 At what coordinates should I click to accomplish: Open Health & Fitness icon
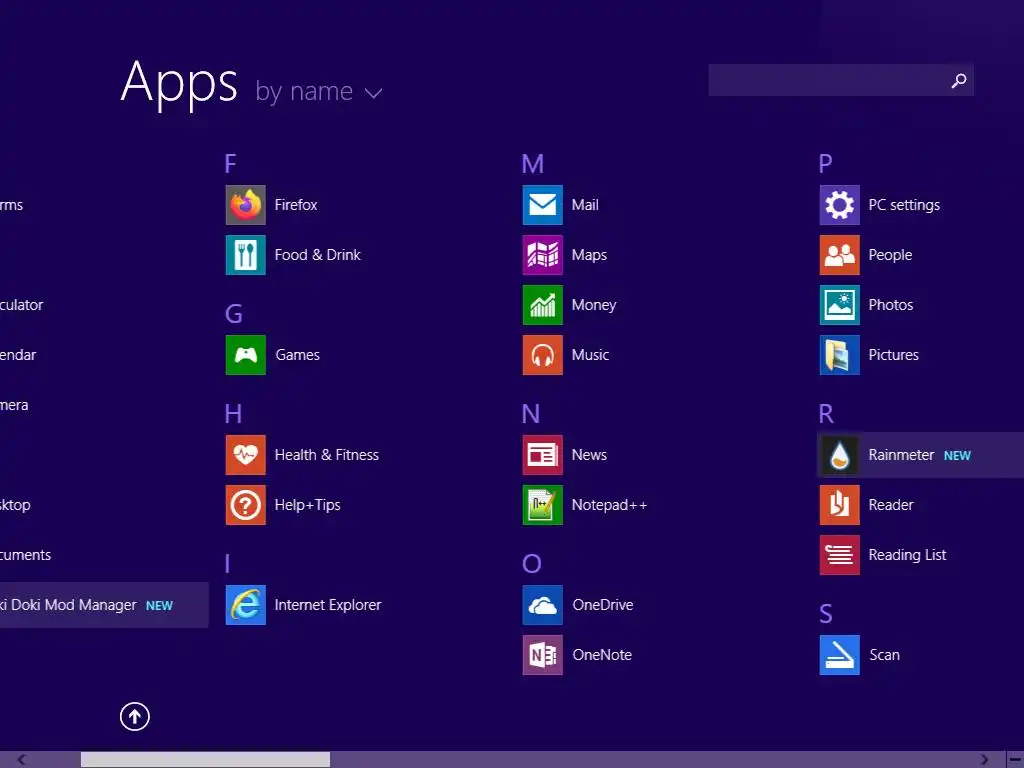click(x=246, y=455)
